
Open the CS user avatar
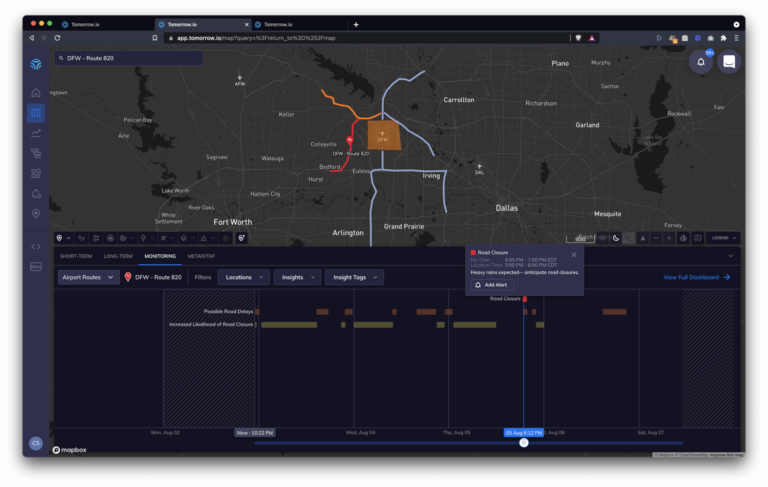point(36,443)
